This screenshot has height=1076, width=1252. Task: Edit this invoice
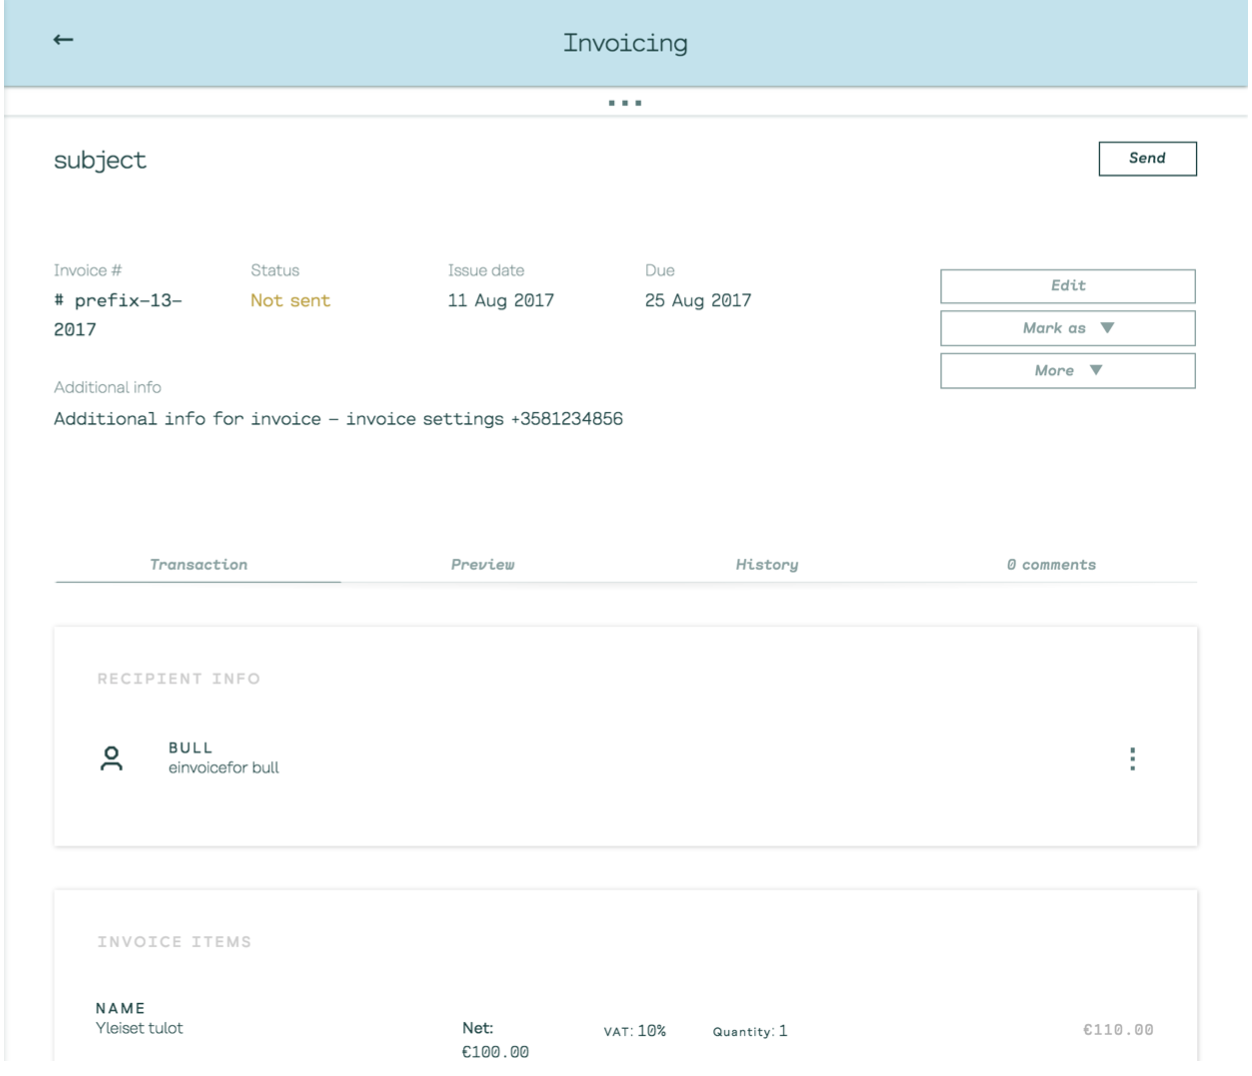point(1067,286)
